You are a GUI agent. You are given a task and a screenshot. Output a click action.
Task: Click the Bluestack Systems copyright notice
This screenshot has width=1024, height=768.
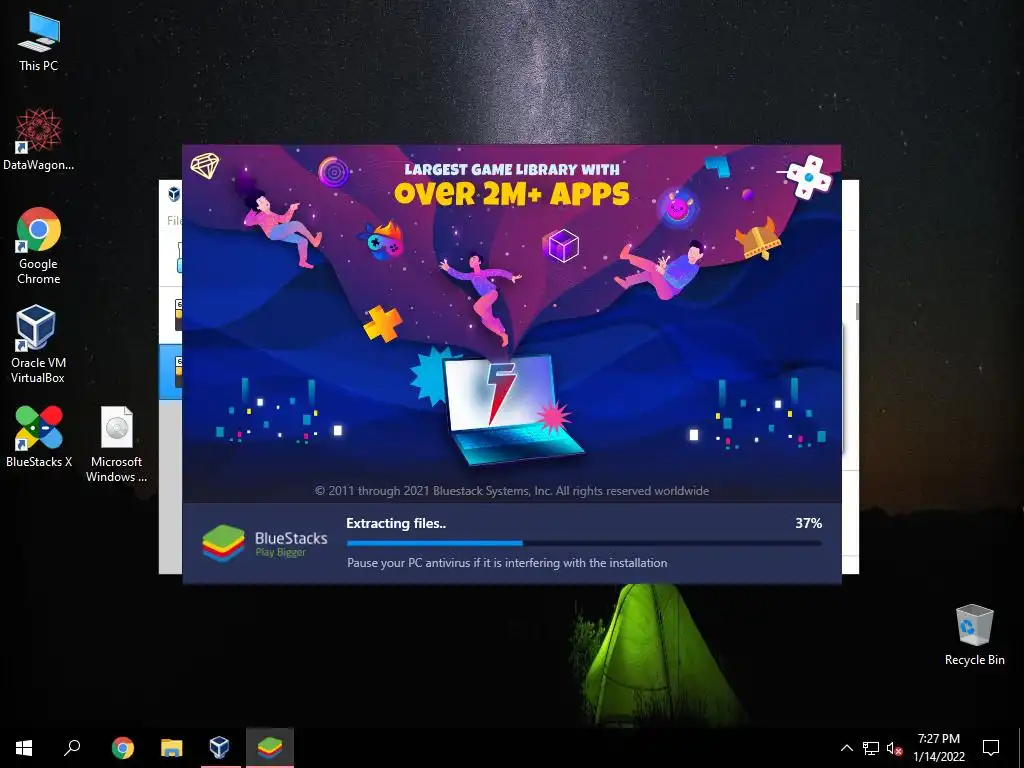tap(512, 490)
